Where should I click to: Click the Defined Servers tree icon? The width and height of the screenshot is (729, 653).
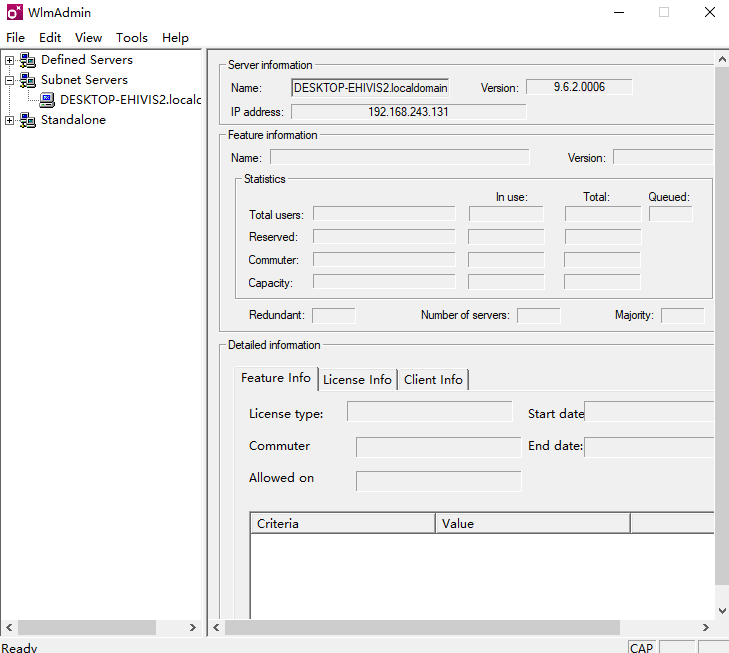coord(27,60)
